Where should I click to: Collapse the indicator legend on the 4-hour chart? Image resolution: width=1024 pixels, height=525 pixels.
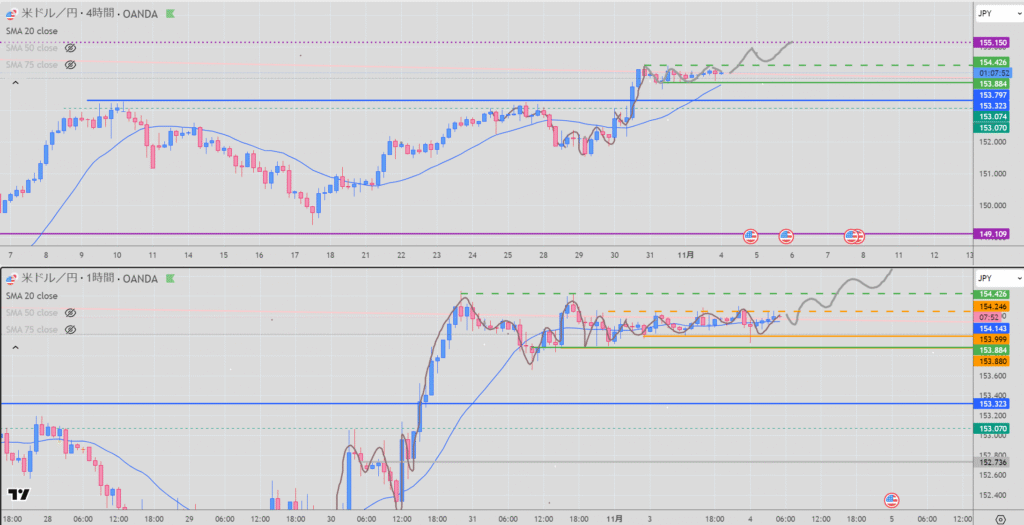[15, 83]
